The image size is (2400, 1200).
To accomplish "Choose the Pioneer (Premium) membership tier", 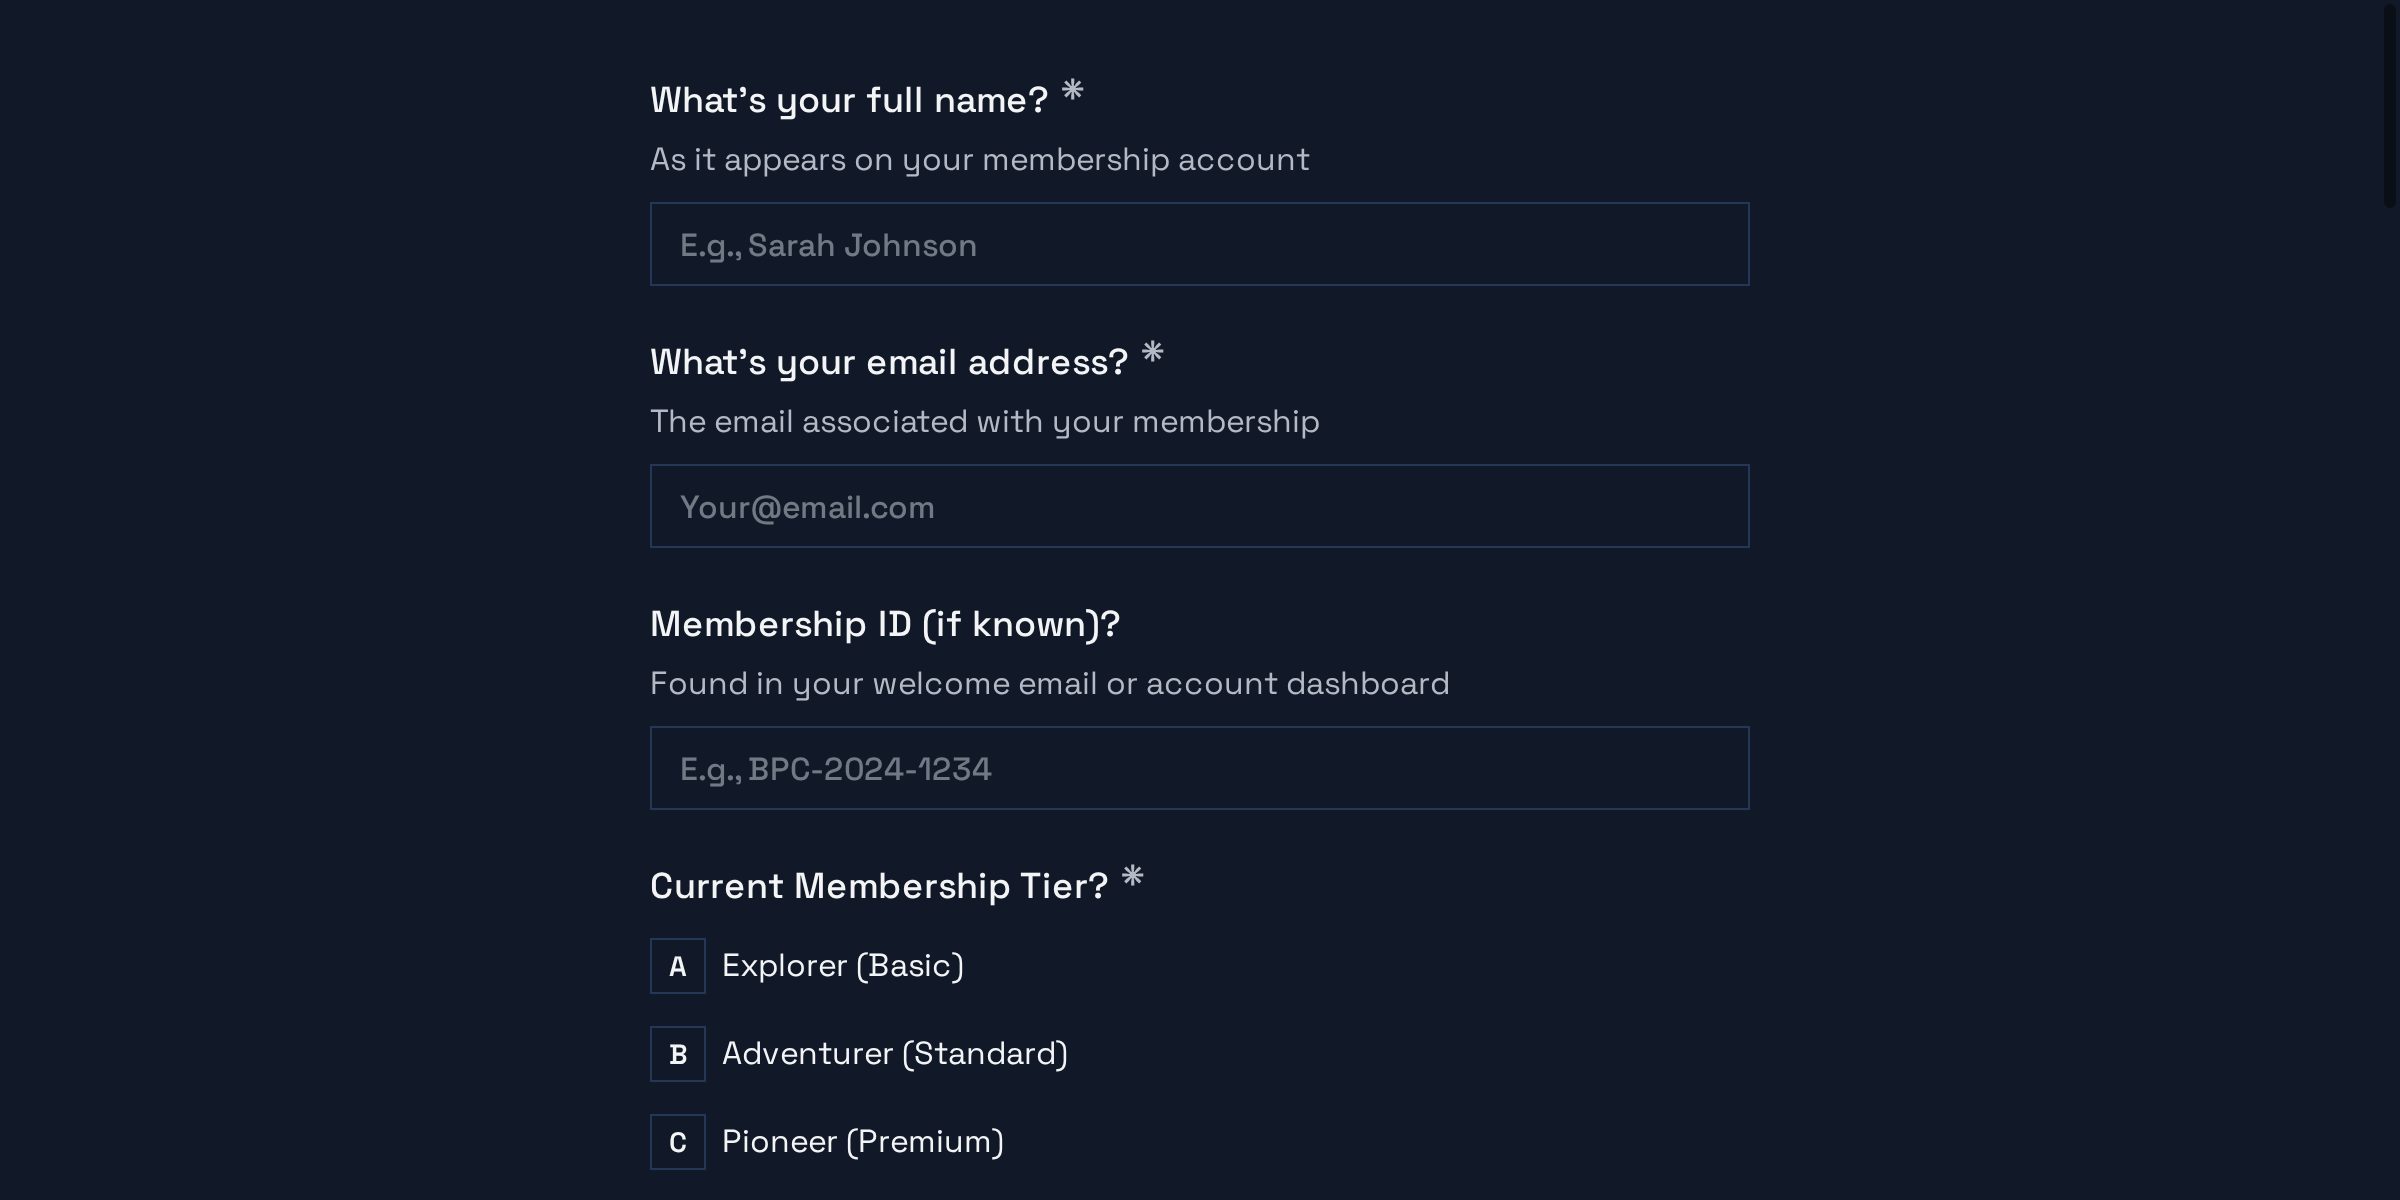I will click(x=862, y=1141).
